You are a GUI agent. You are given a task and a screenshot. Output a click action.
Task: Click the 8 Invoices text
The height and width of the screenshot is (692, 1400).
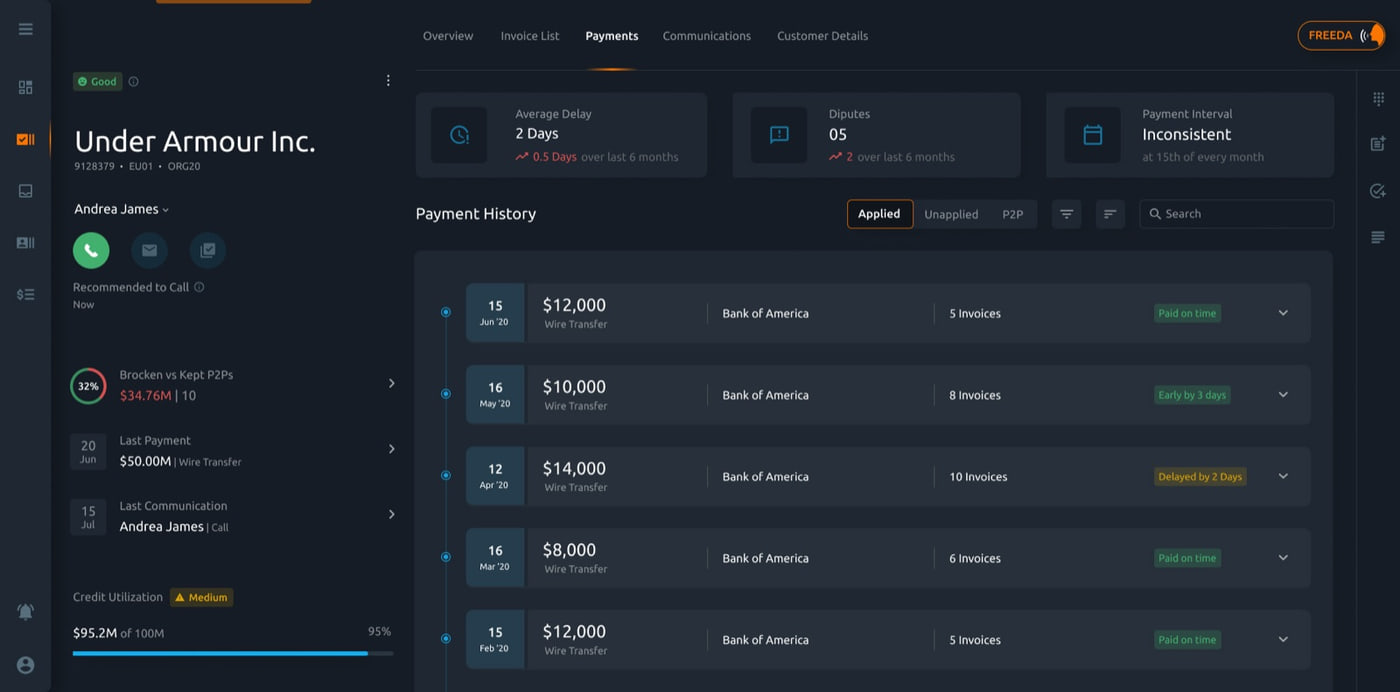tap(975, 395)
